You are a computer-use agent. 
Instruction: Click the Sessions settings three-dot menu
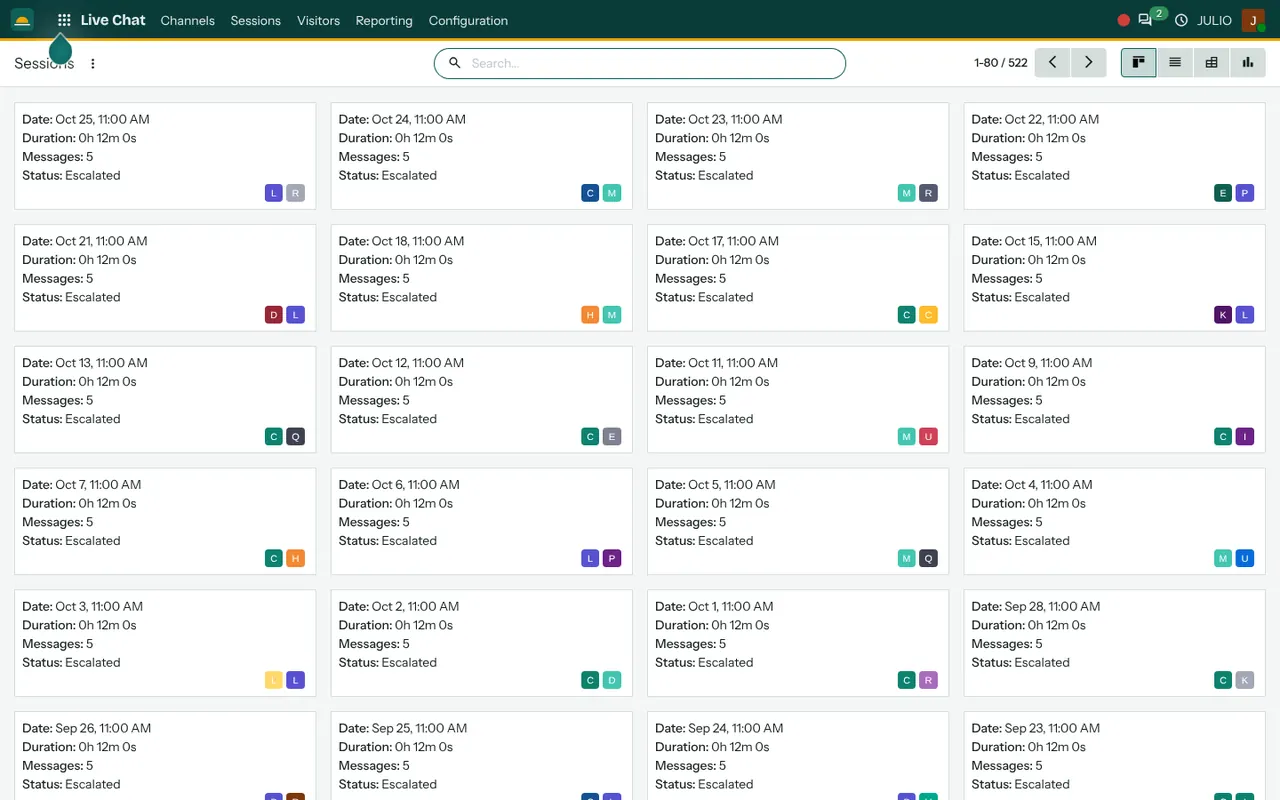(93, 63)
